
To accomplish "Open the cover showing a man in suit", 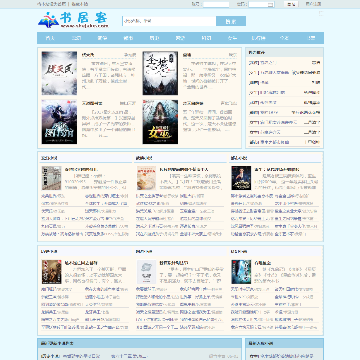I will (x=241, y=178).
